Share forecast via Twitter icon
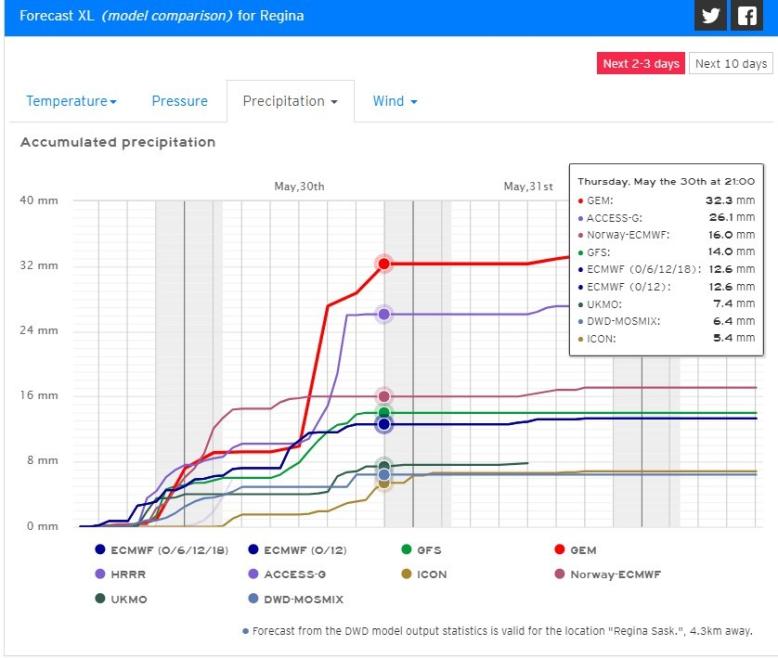Screen dimensions: 778x658 pyautogui.click(x=710, y=15)
